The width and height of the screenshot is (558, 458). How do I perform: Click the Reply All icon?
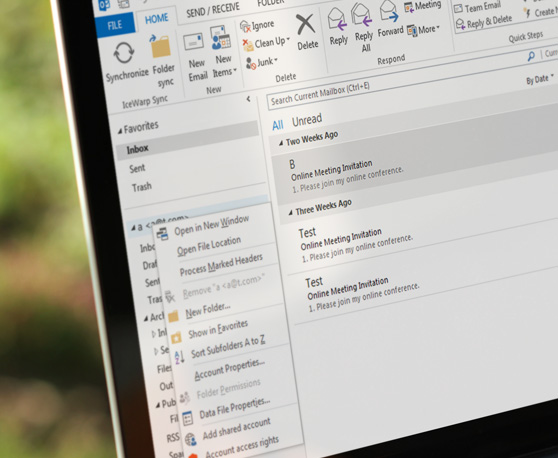[x=362, y=14]
